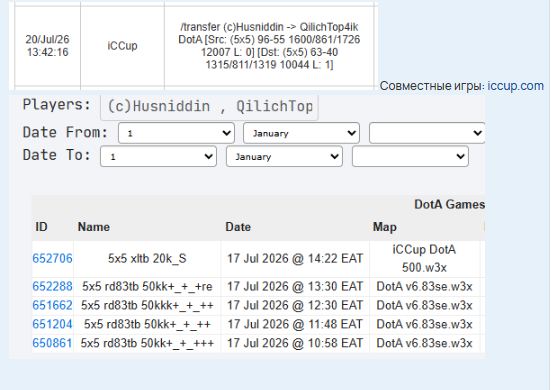
Task: Click the iCCup sender cell
Action: 122,46
